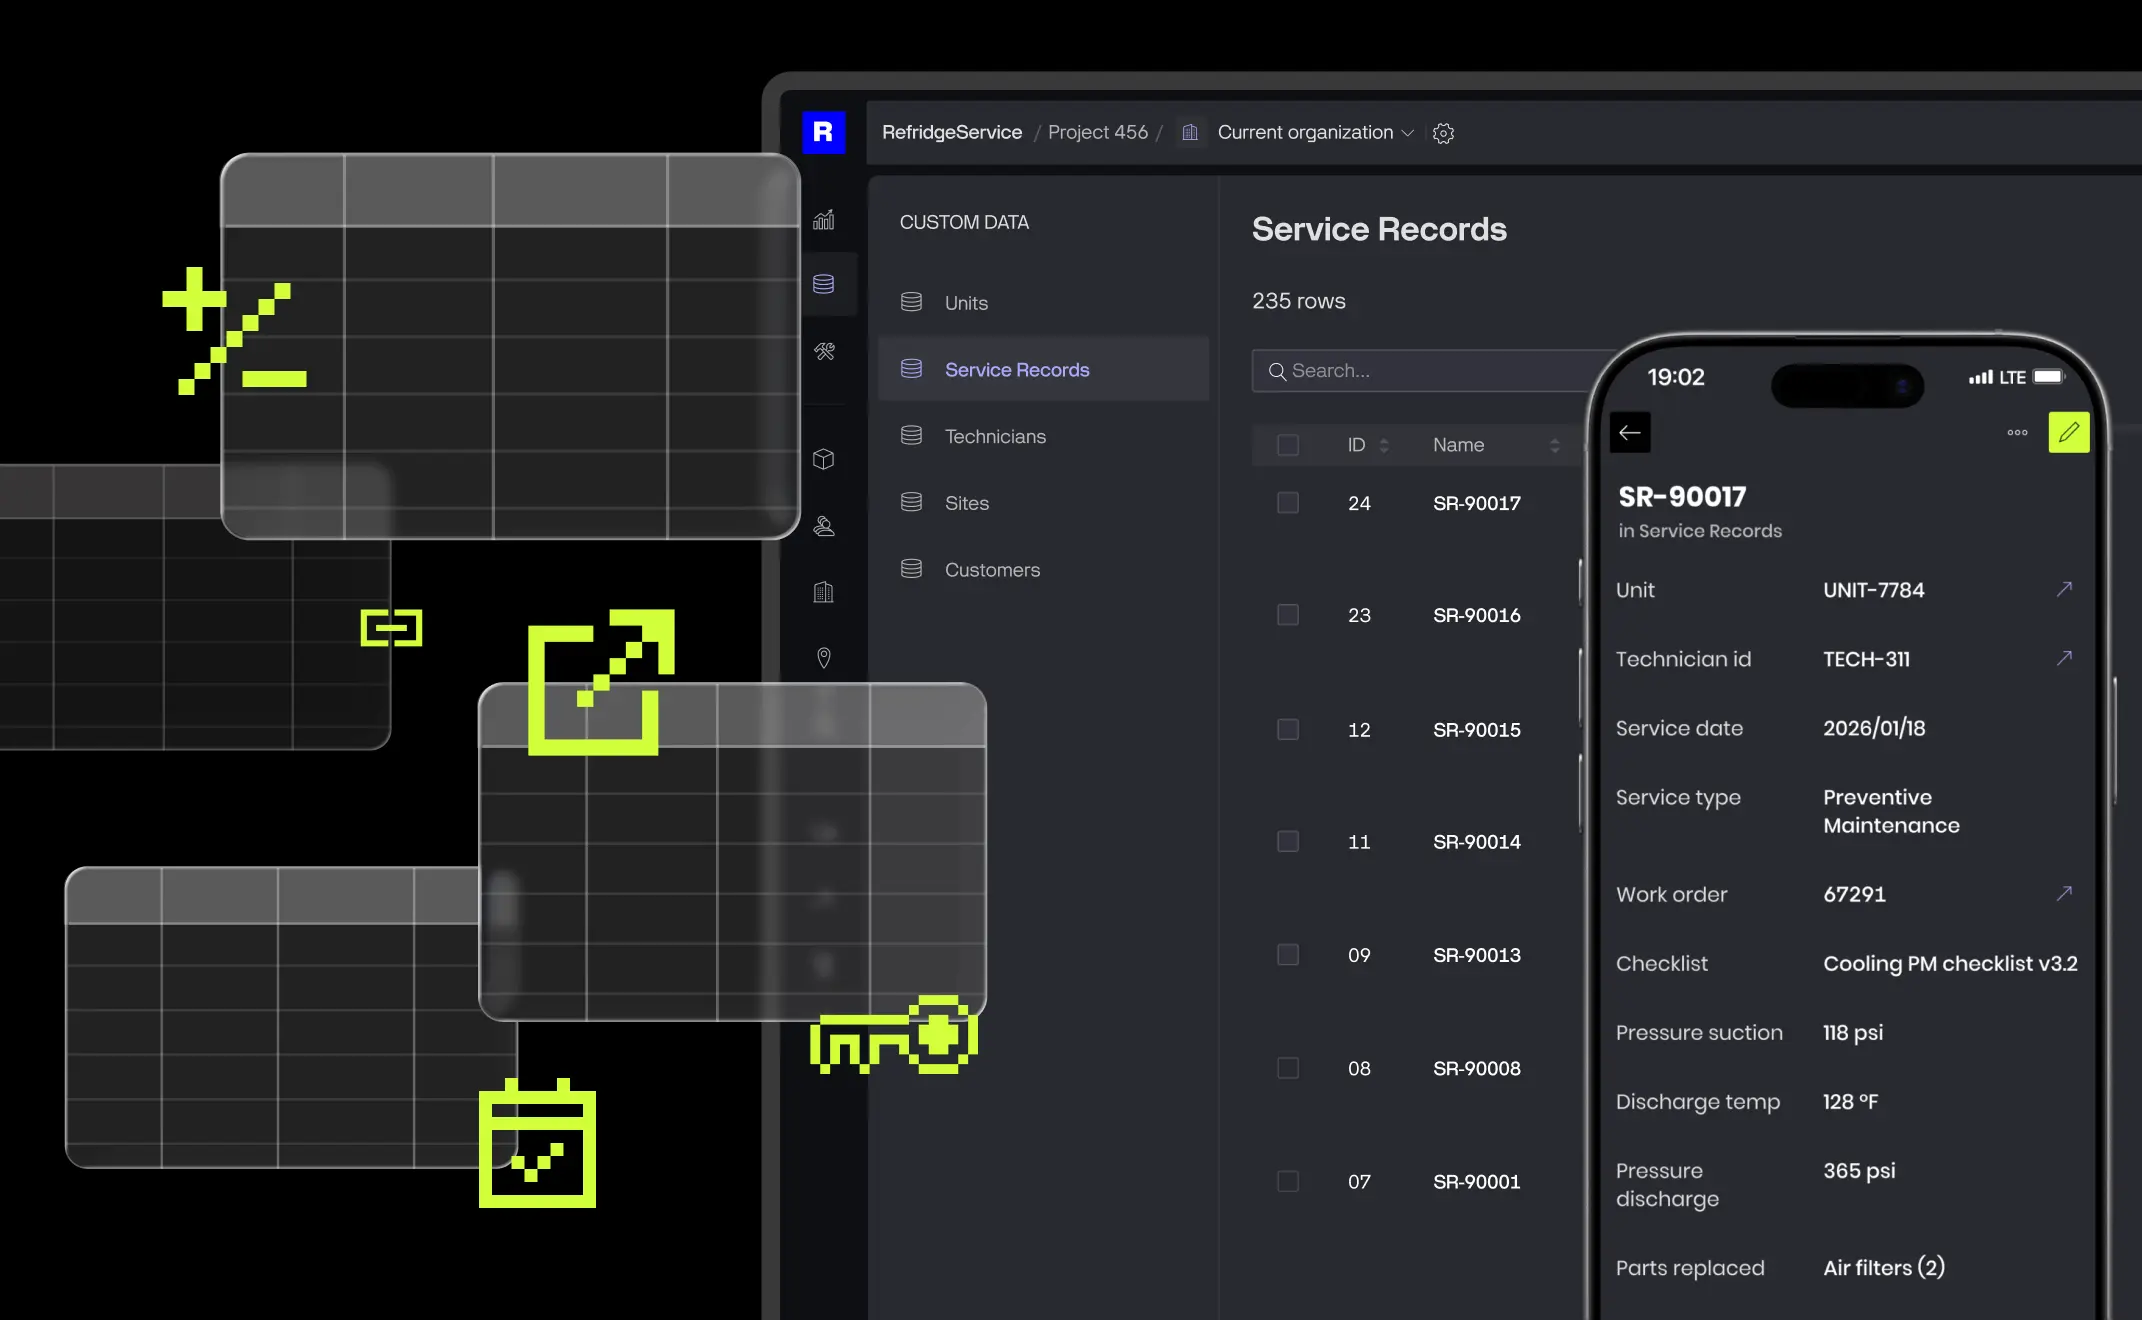
Task: Open the location pin panel in the sidebar
Action: click(x=824, y=658)
